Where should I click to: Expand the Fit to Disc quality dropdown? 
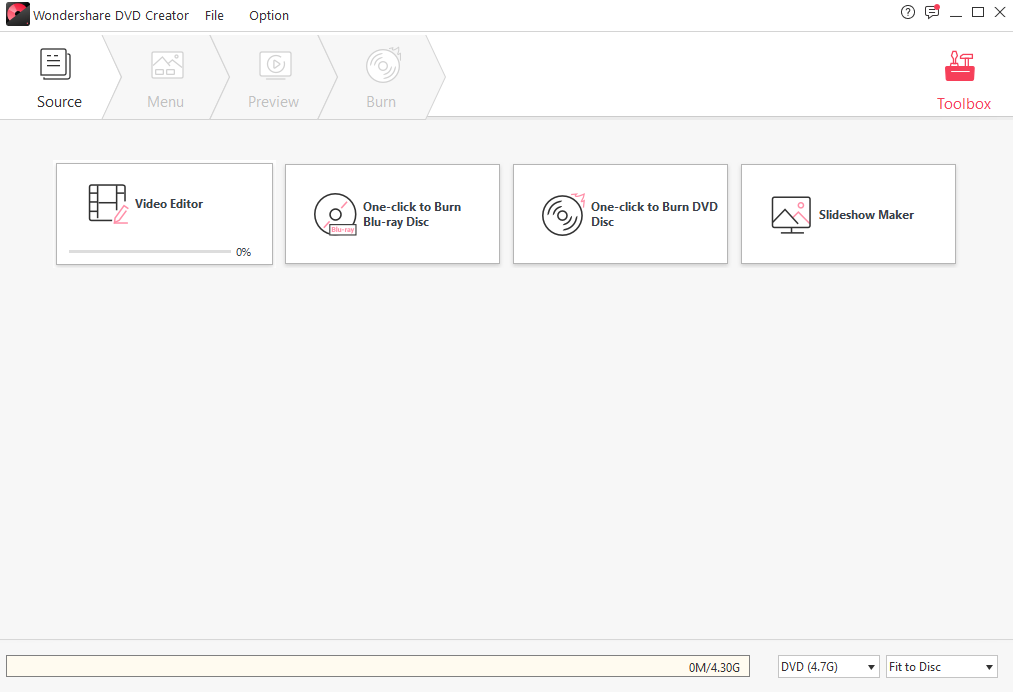[x=941, y=667]
